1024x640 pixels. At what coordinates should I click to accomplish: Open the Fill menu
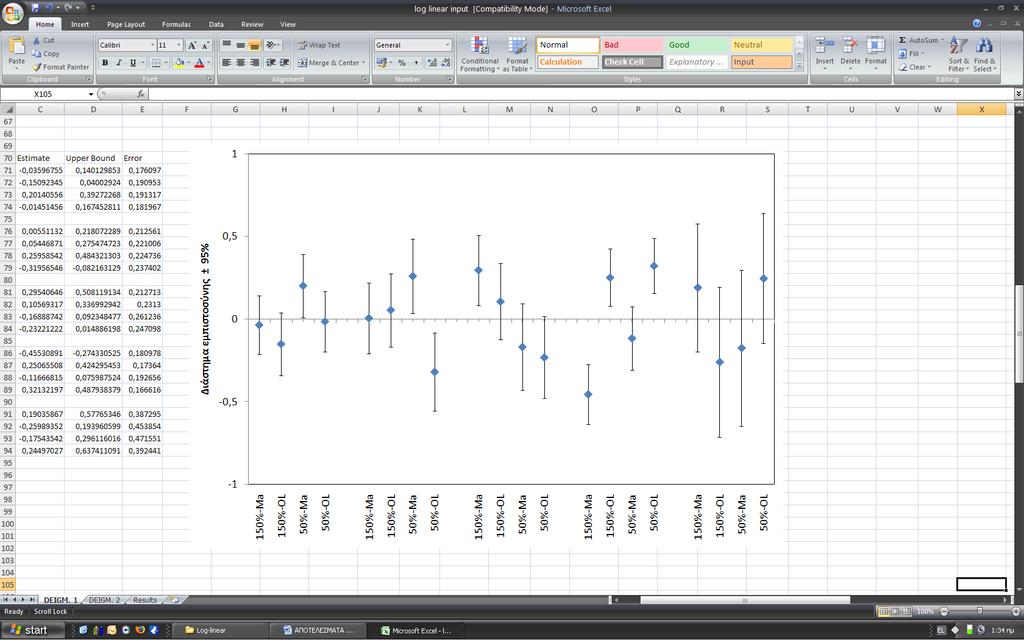pyautogui.click(x=911, y=54)
